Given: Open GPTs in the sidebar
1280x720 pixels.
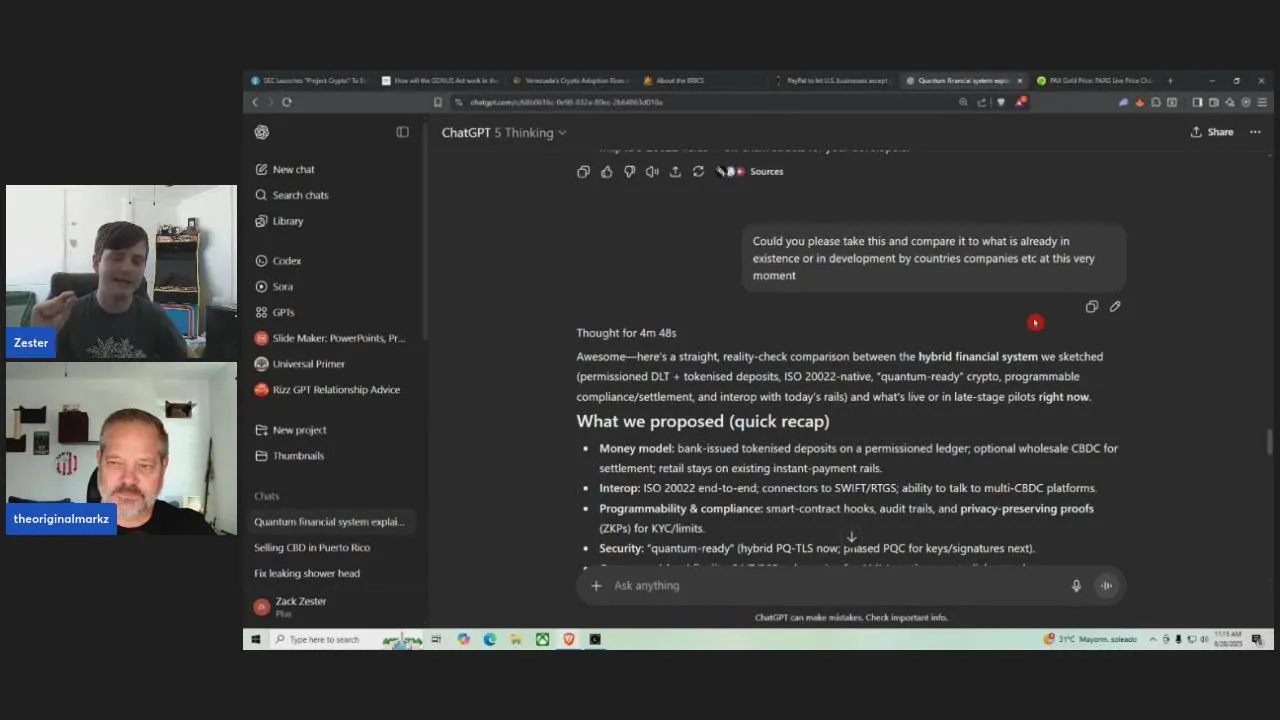Looking at the screenshot, I should pos(275,312).
